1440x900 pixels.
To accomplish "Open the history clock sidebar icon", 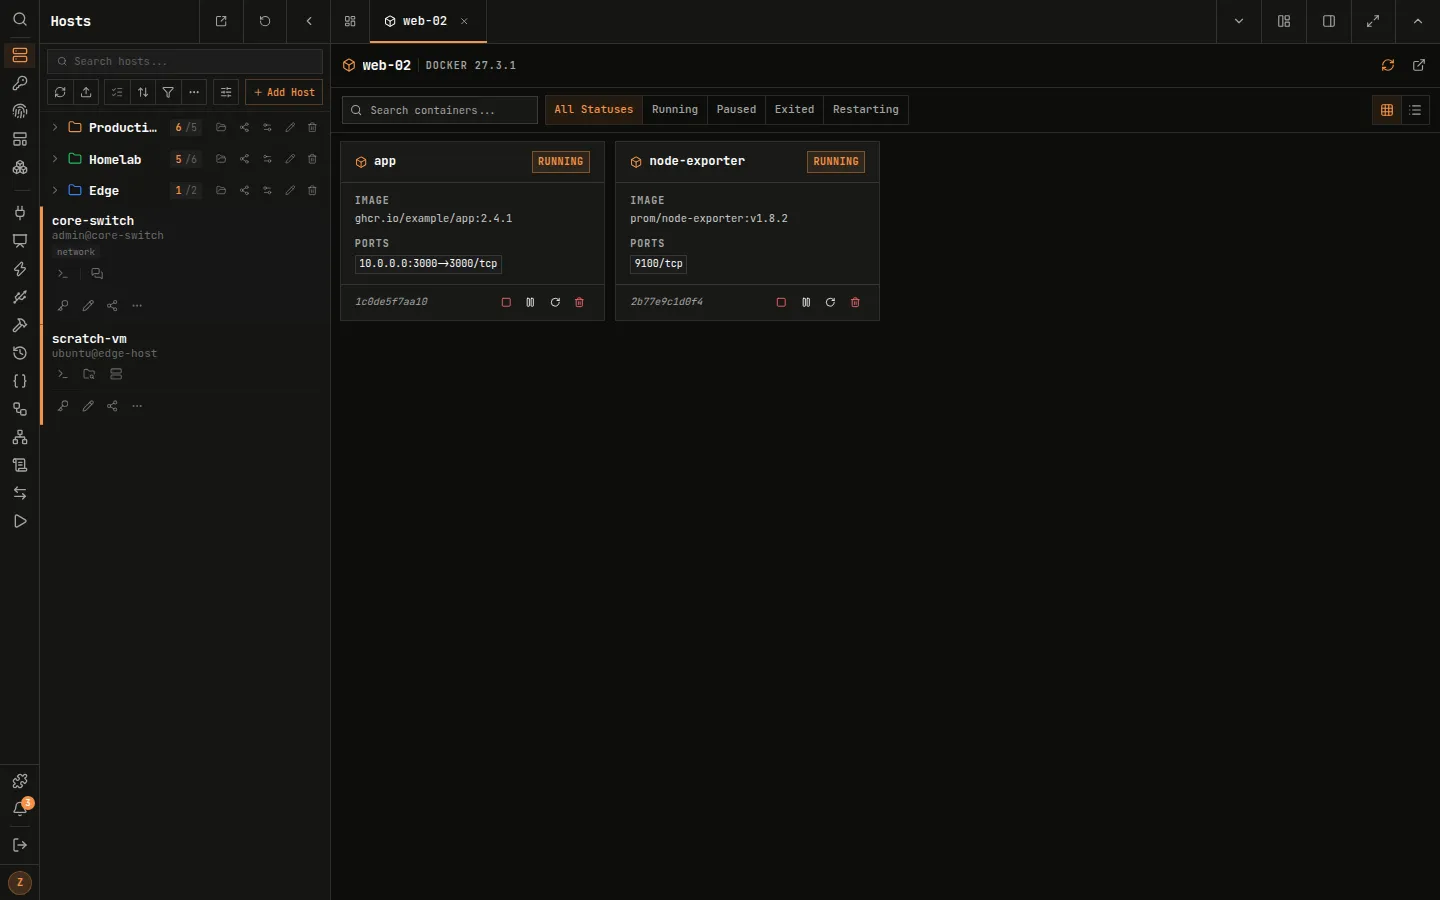I will coord(19,353).
